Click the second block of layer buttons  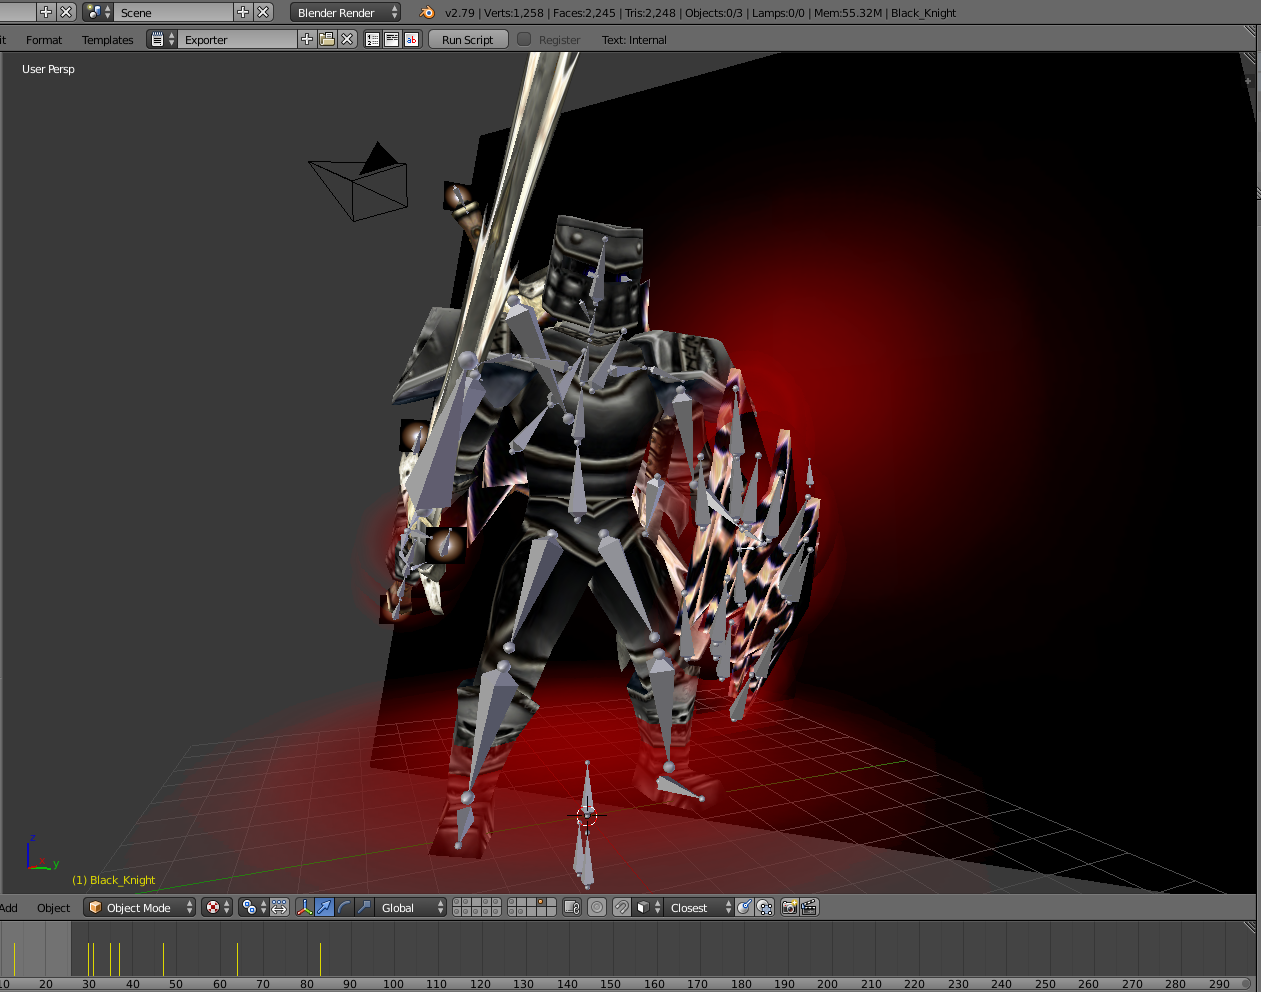(532, 907)
